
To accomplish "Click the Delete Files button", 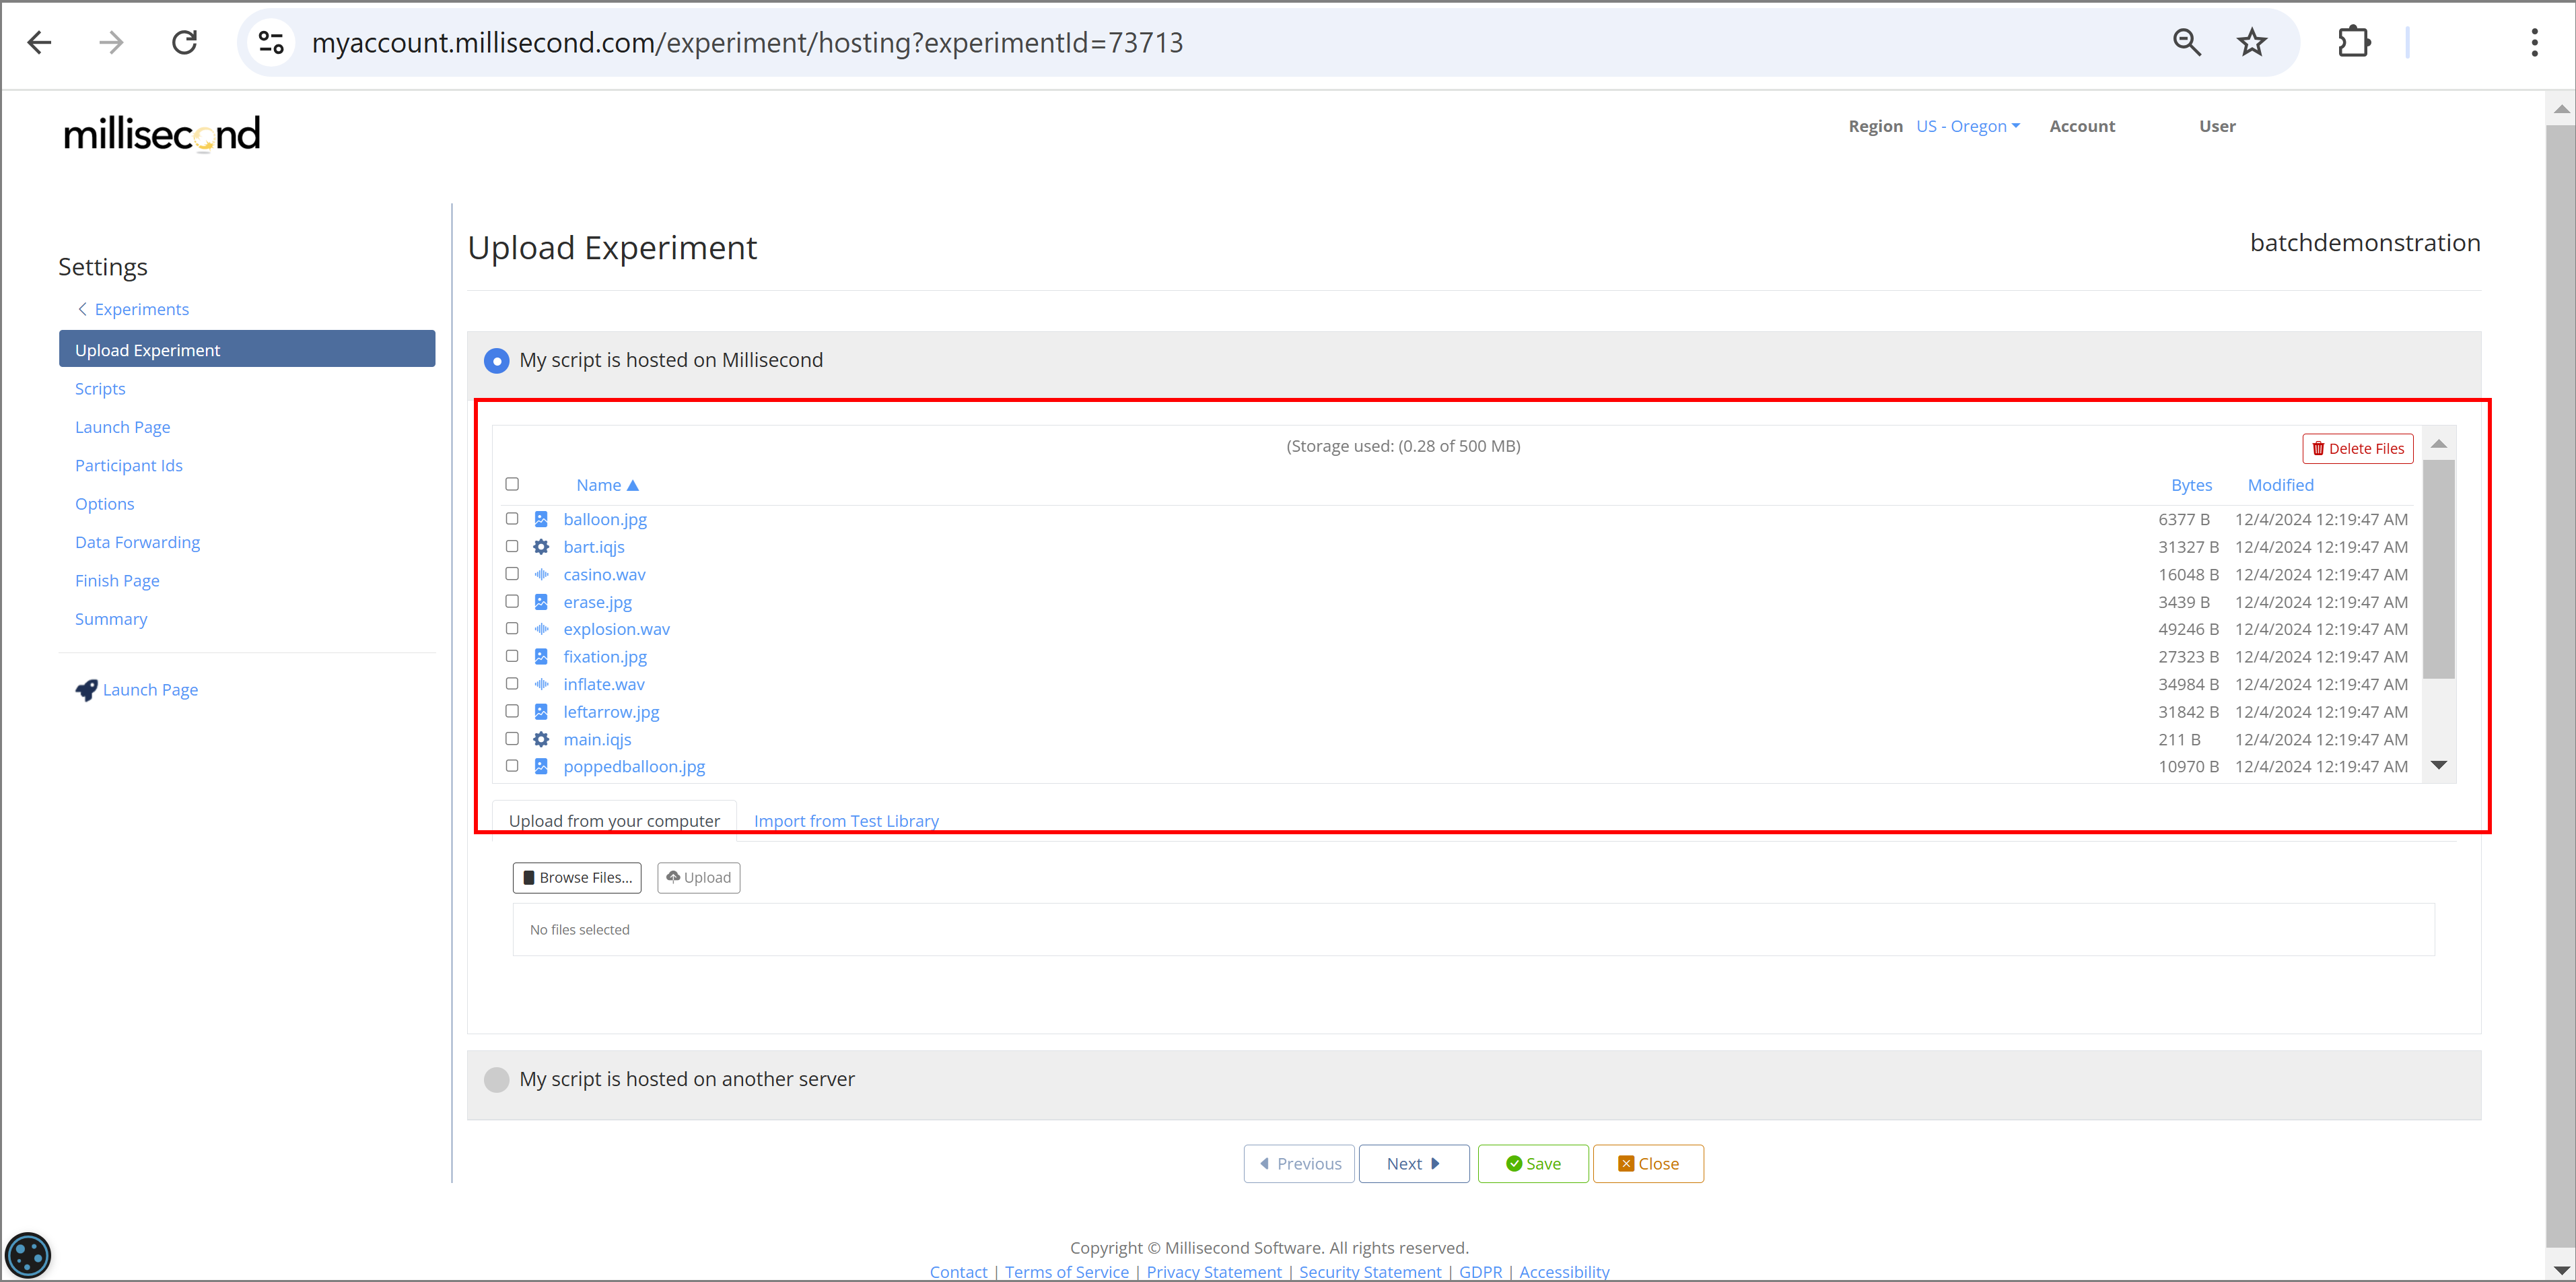I will coord(2357,449).
